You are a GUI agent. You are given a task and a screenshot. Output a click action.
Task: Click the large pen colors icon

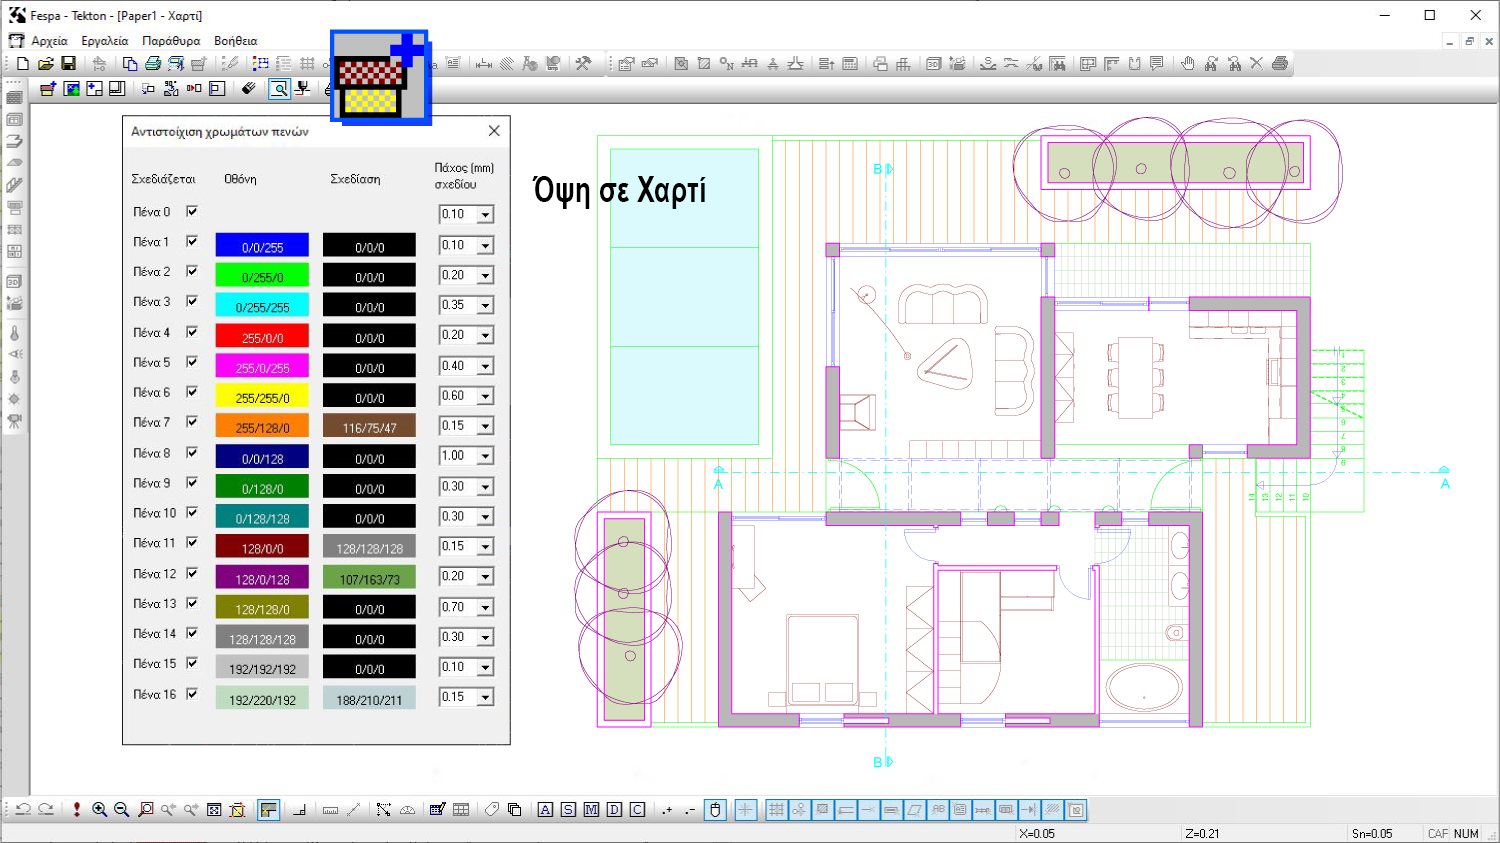(380, 77)
